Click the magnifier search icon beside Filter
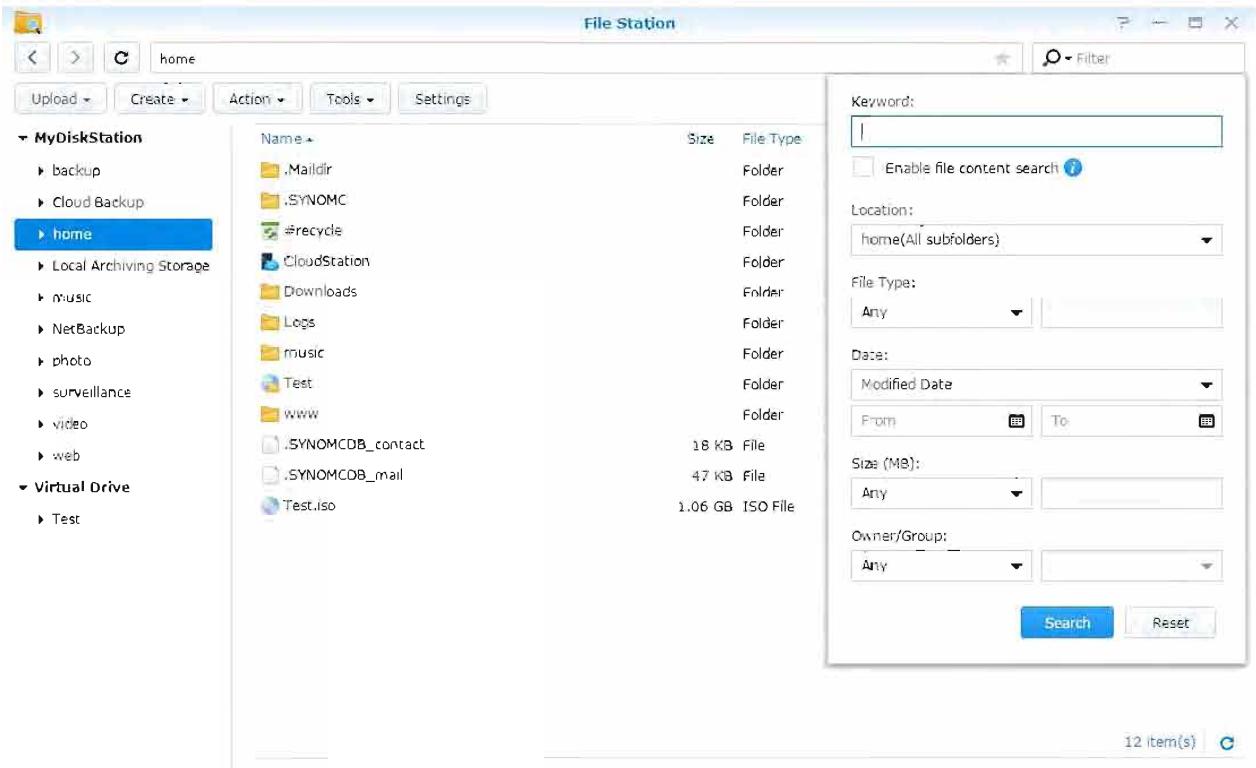 [1052, 59]
